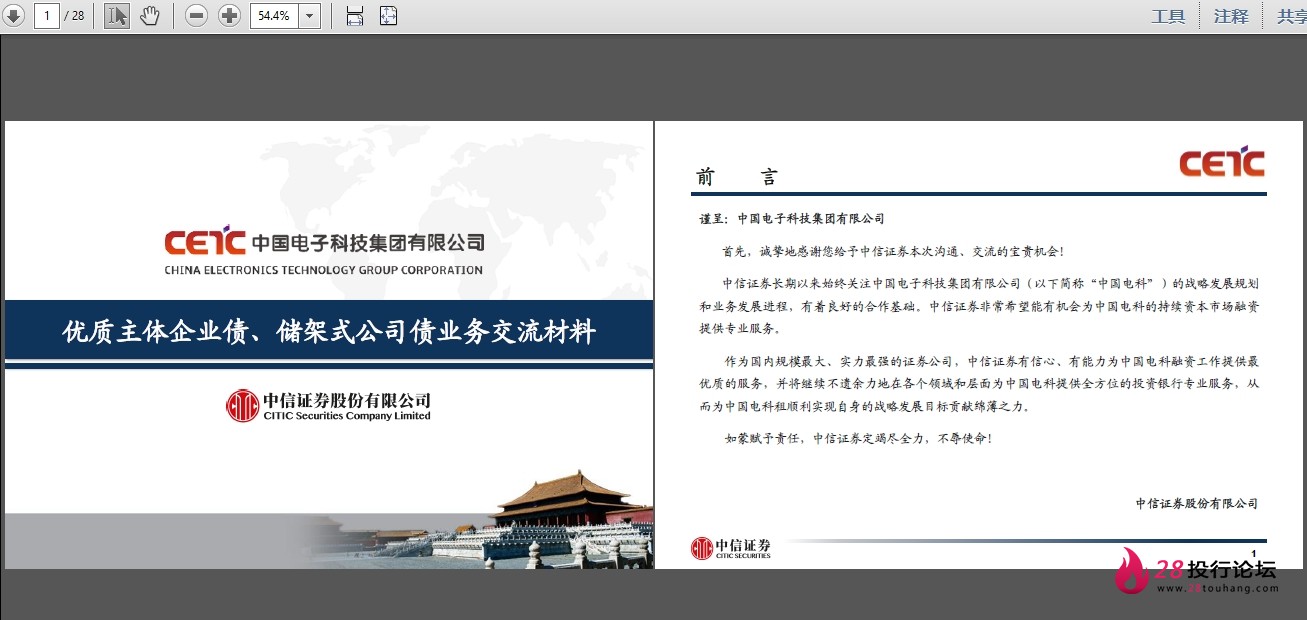
Task: Click CHINA ELECTRONICS TECHNOLOGY GROUP CORPORATION text
Action: click(324, 270)
